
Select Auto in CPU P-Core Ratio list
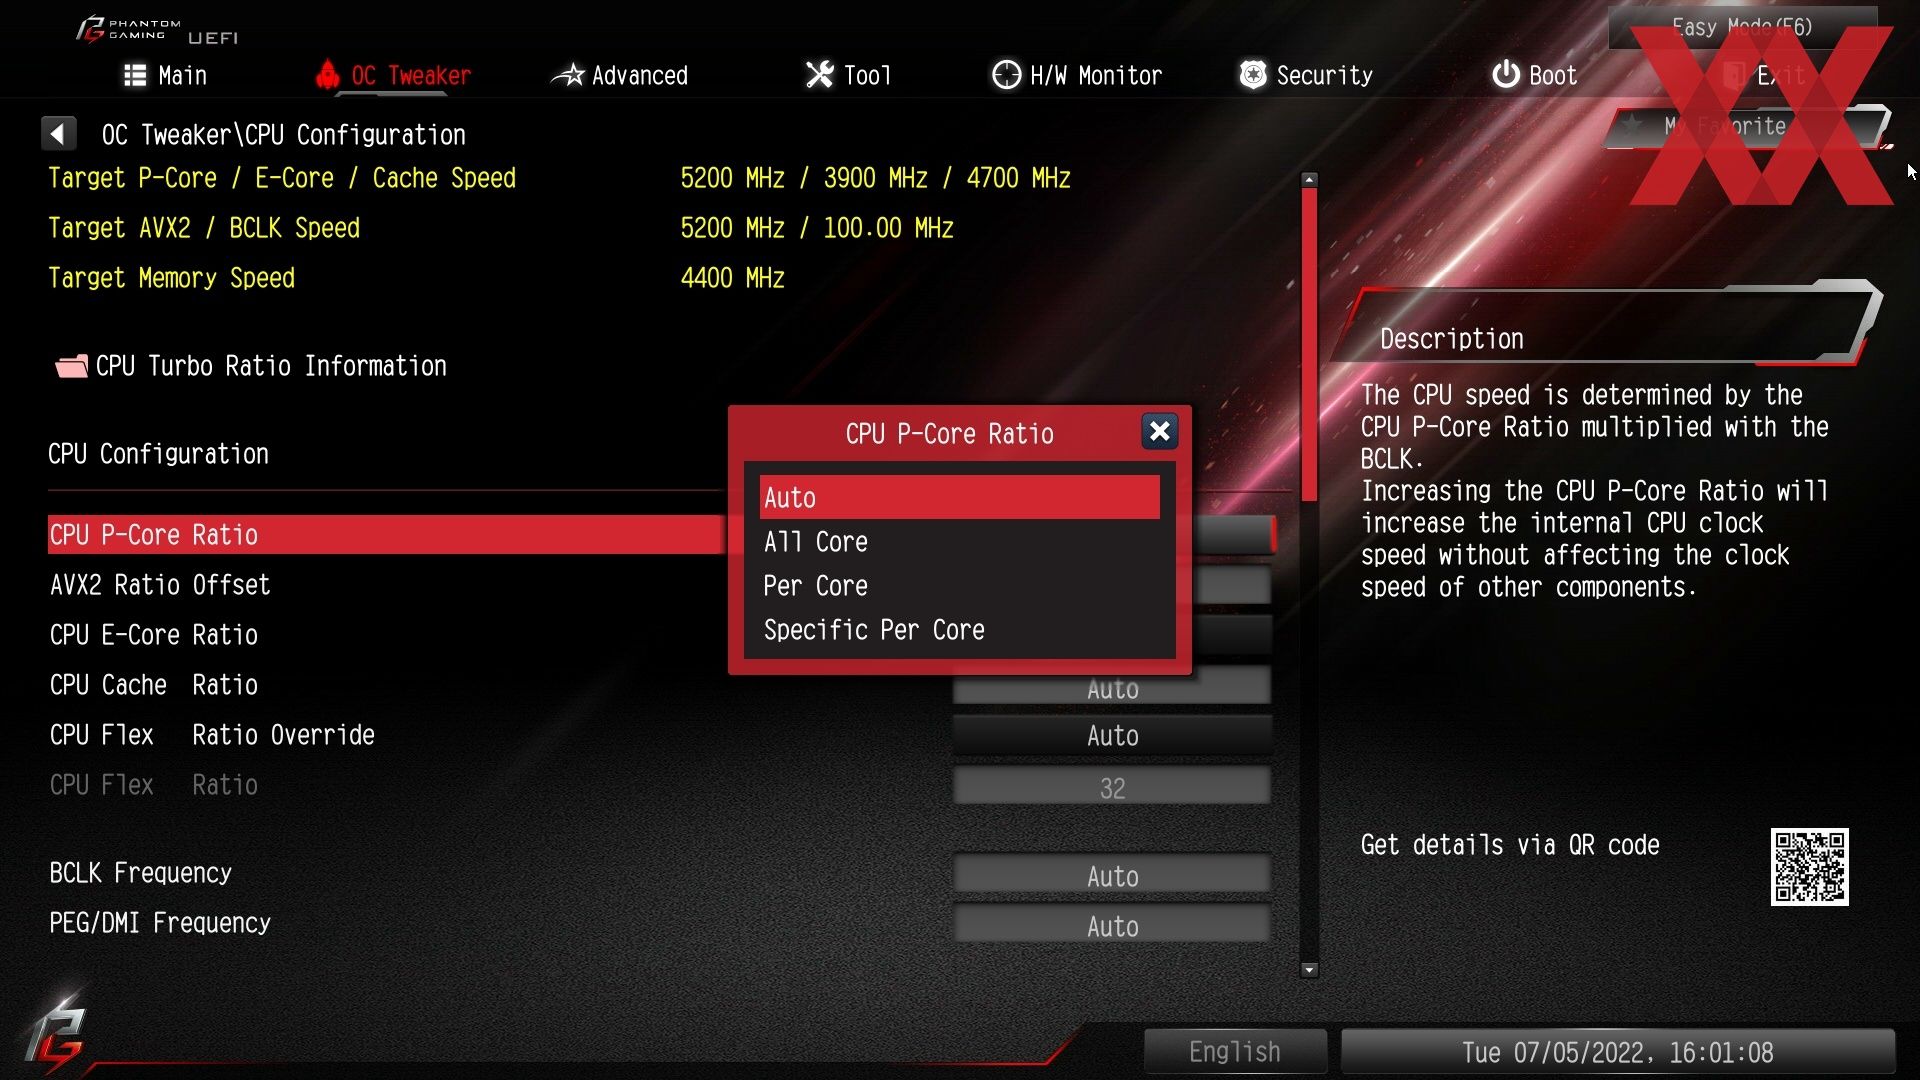(959, 497)
